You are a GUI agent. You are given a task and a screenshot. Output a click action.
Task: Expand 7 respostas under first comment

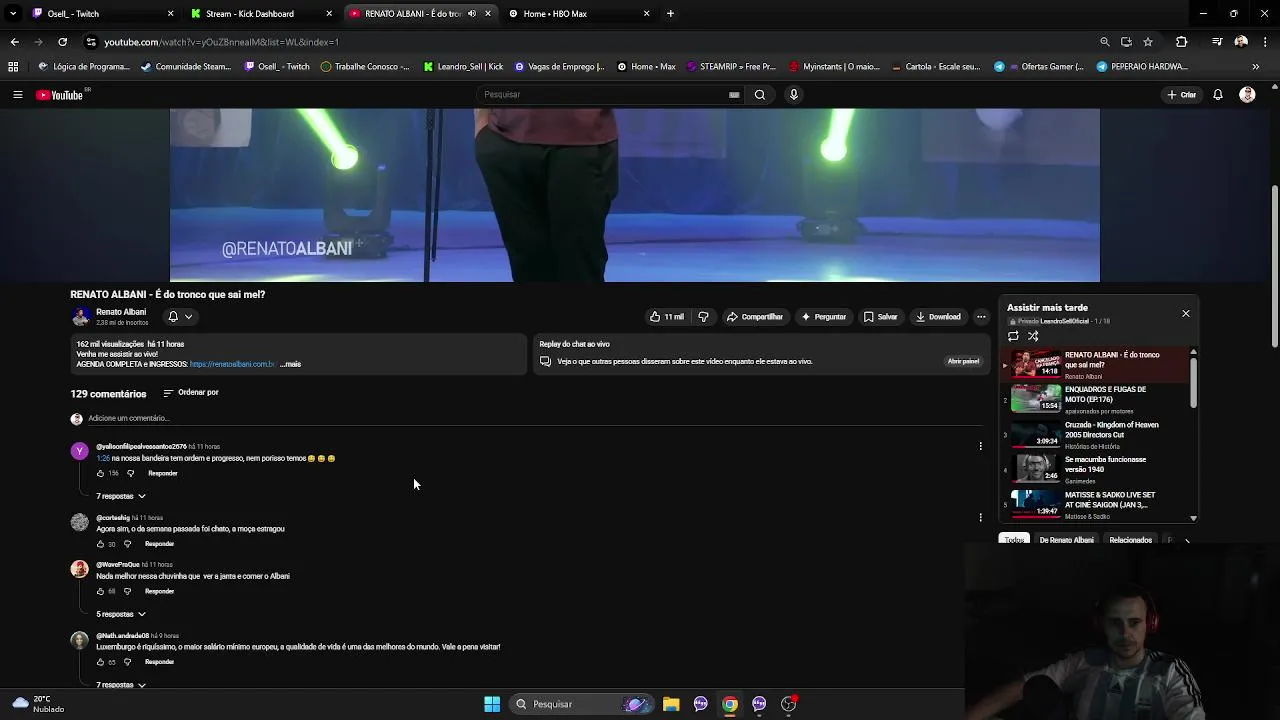(x=121, y=496)
